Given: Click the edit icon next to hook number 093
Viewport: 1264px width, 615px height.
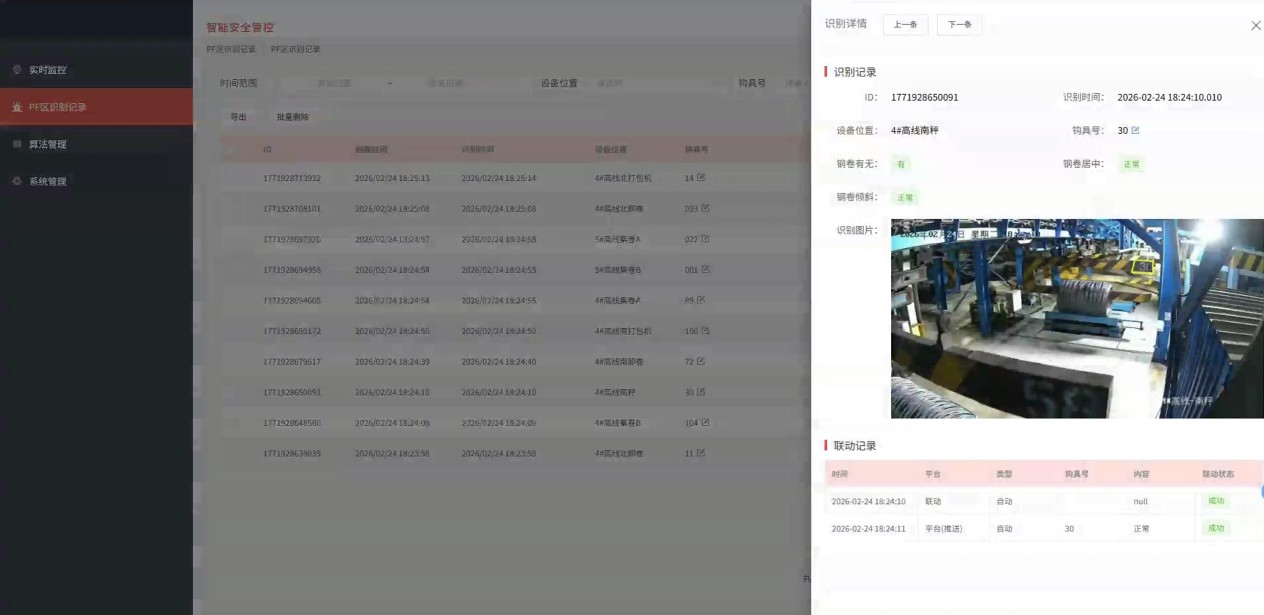Looking at the screenshot, I should click(x=705, y=208).
